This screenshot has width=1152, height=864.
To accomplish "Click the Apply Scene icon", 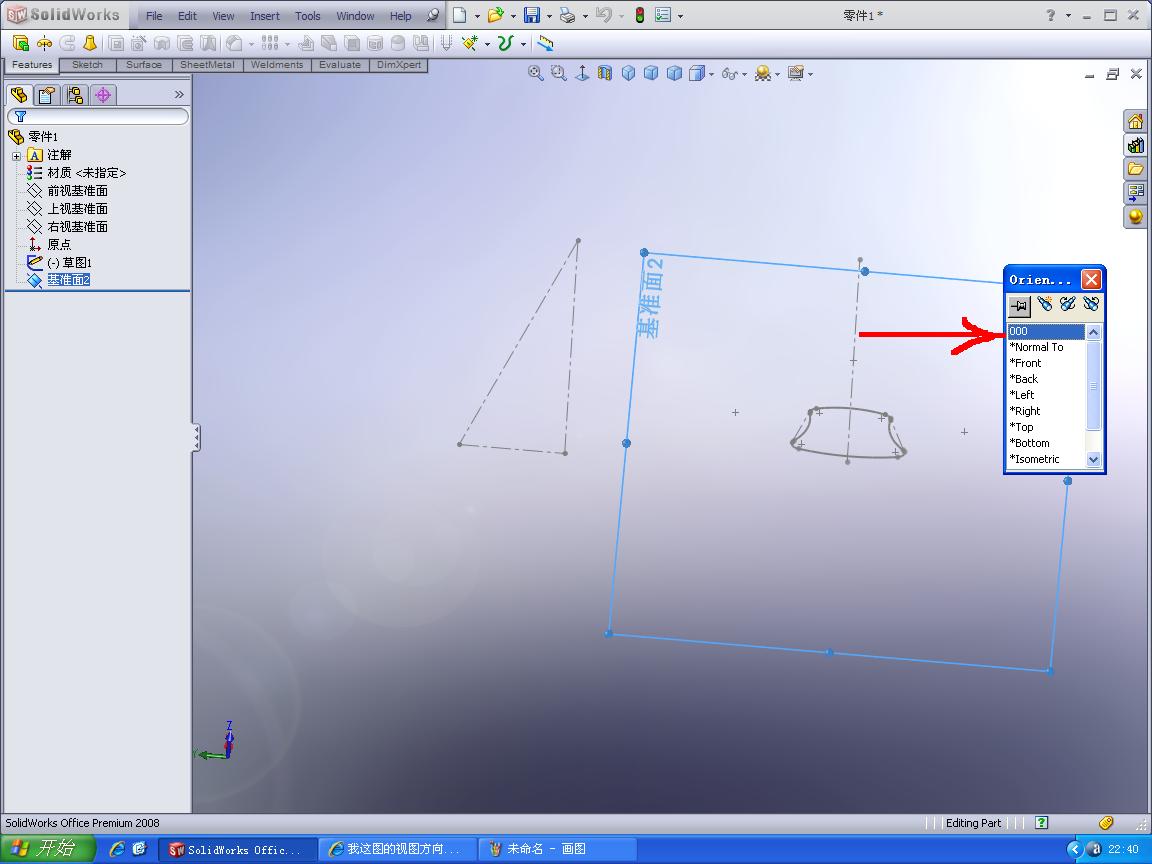I will [763, 73].
